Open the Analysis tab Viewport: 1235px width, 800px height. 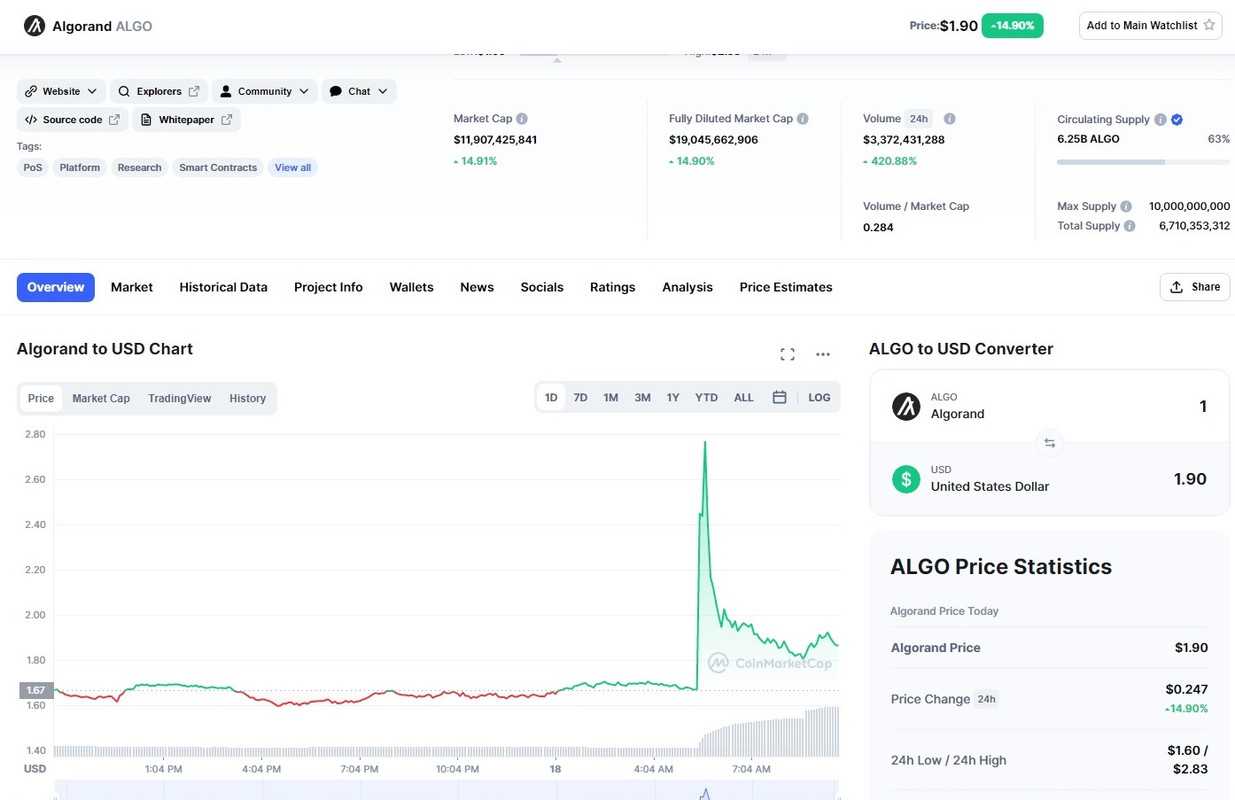(688, 287)
